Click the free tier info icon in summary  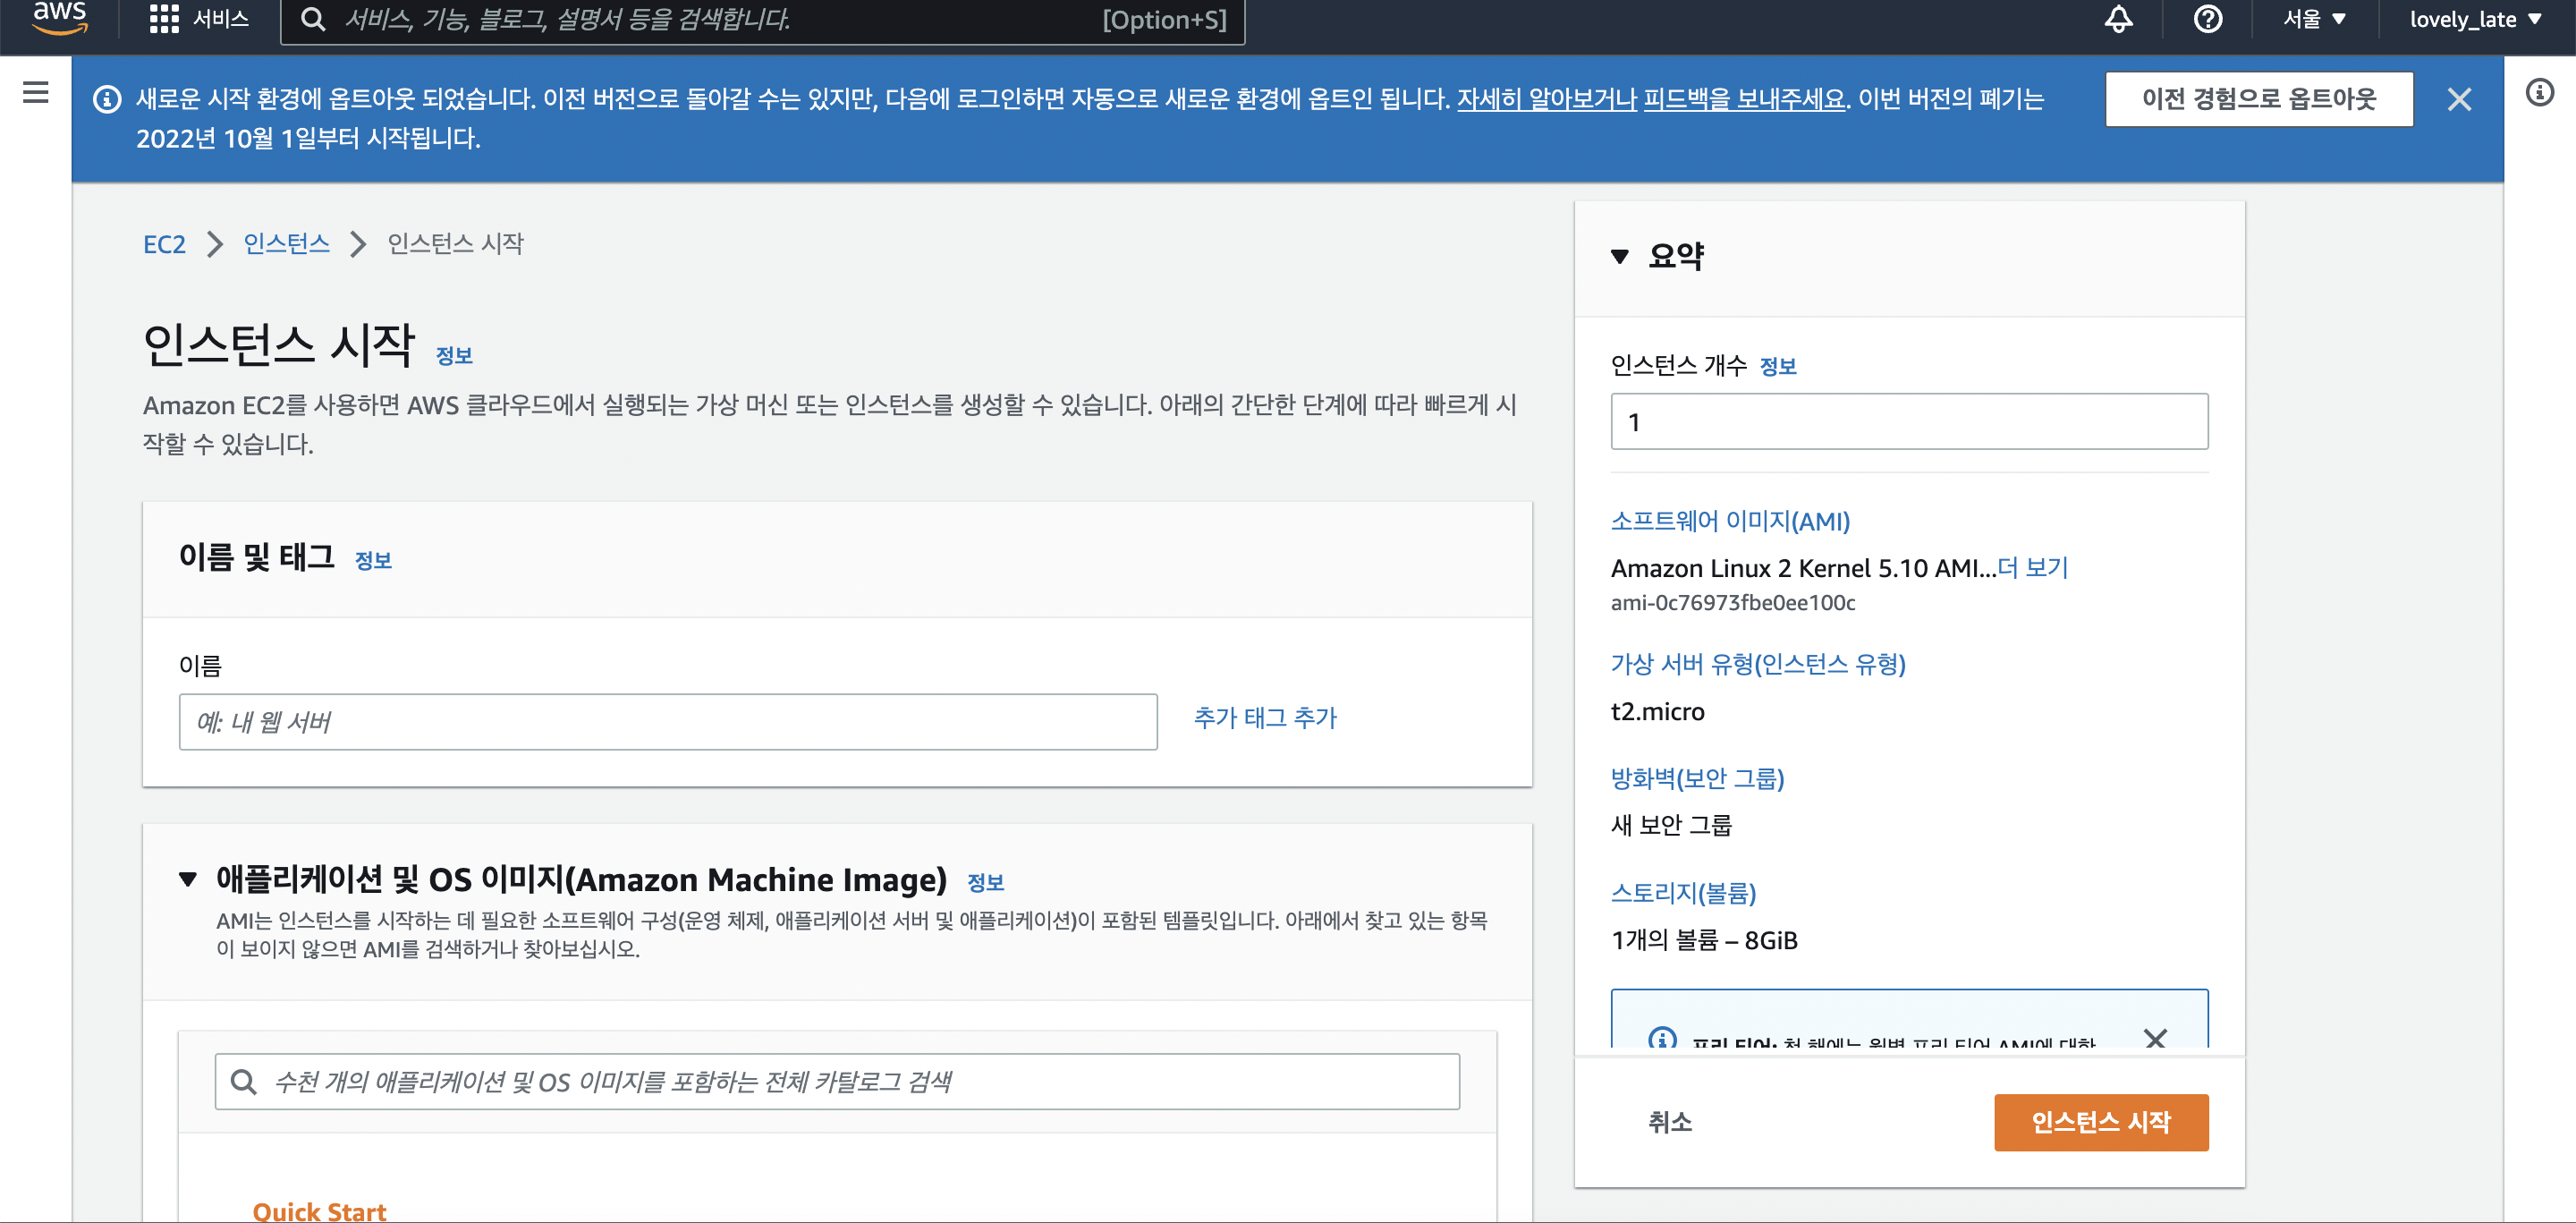click(x=1662, y=1037)
